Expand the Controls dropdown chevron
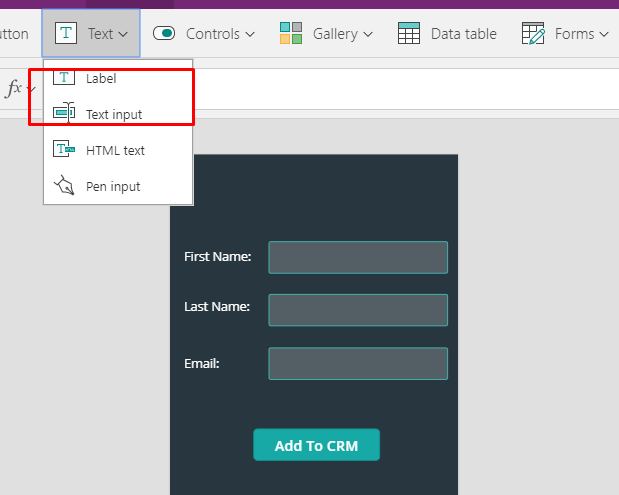This screenshot has width=619, height=495. [x=249, y=34]
